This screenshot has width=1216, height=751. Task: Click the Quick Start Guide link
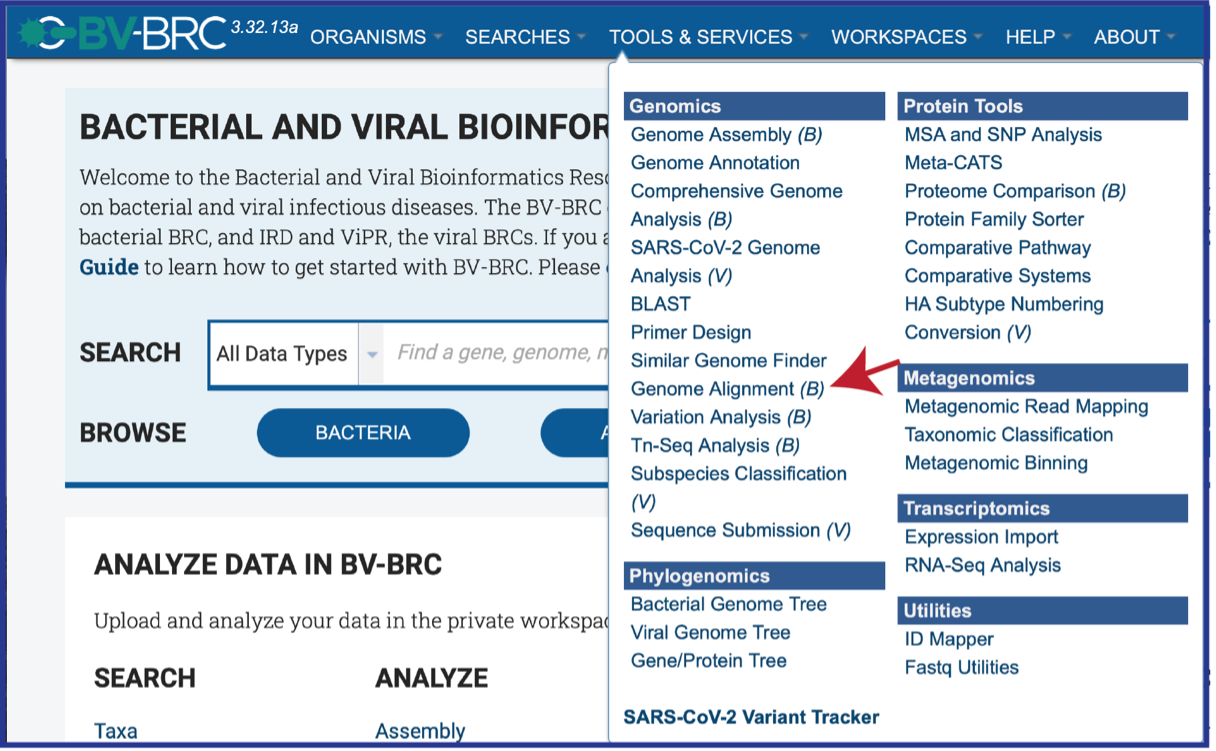(x=108, y=268)
